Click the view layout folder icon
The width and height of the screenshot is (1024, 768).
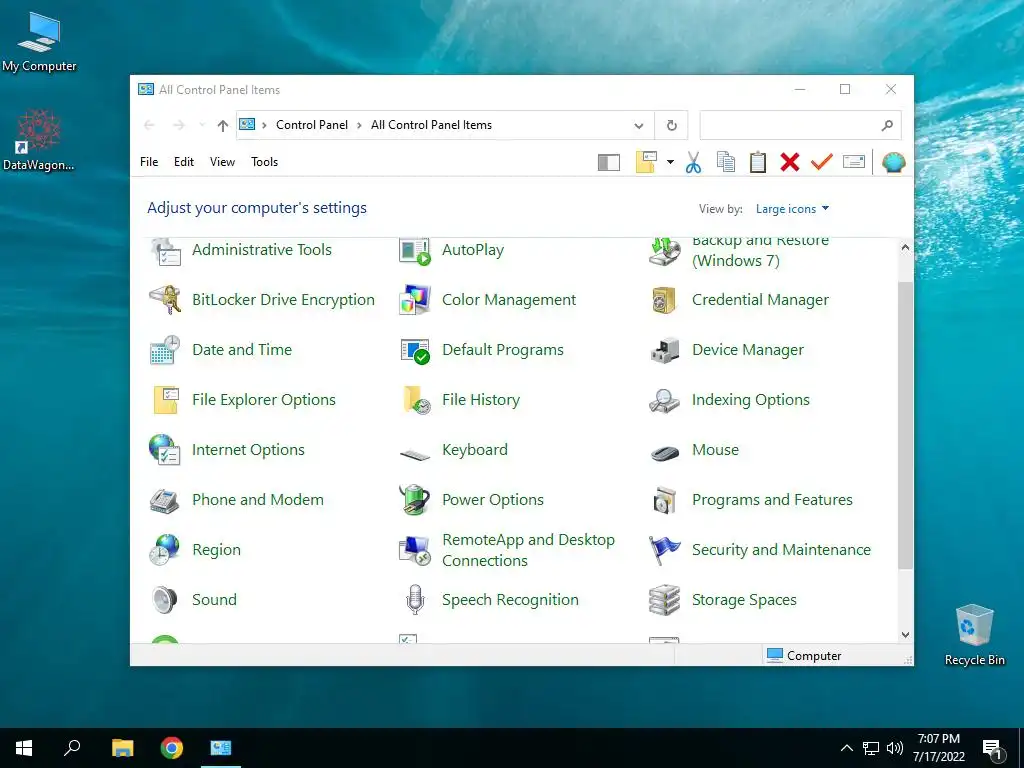[x=646, y=162]
